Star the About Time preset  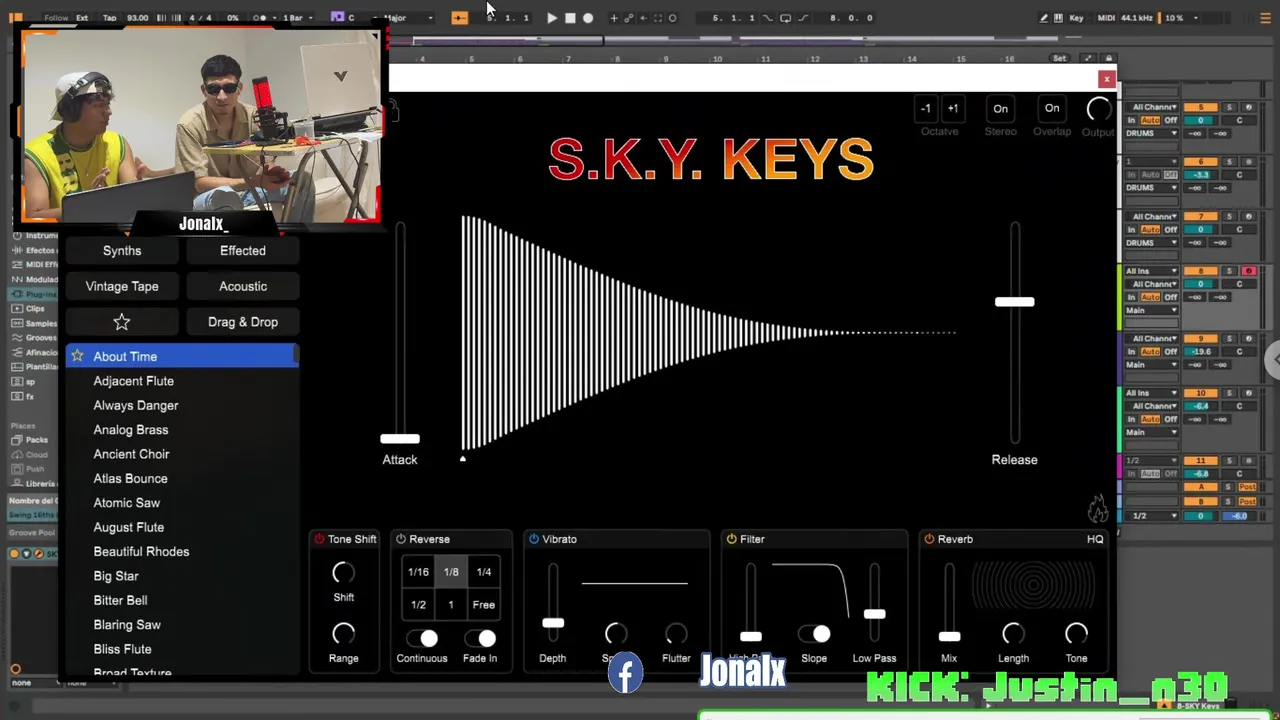(77, 356)
